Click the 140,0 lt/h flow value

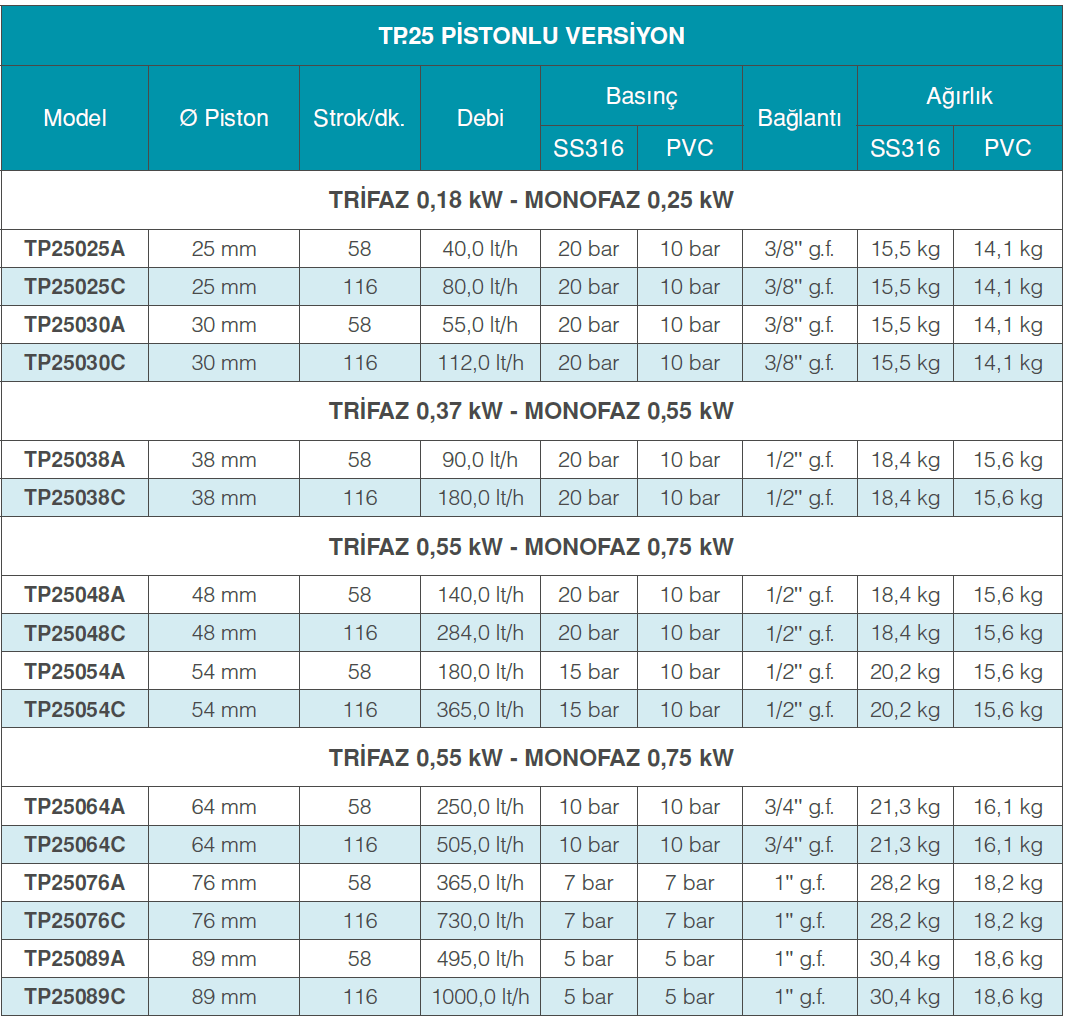point(480,595)
